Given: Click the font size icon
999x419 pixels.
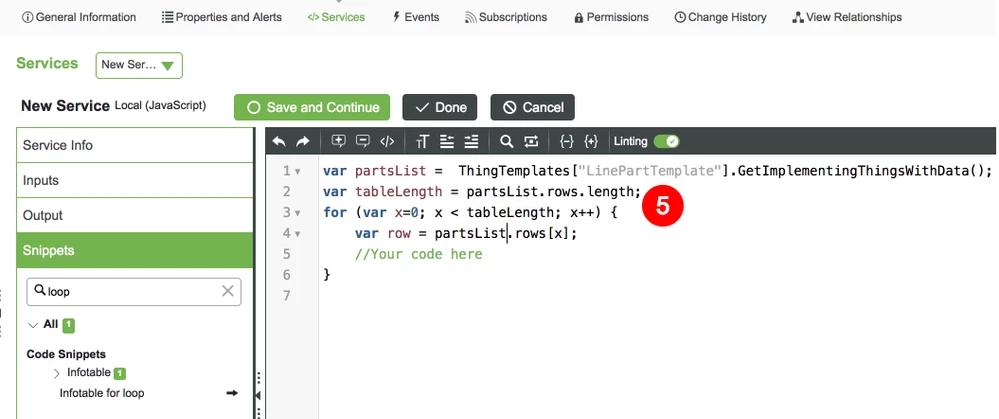Looking at the screenshot, I should click(422, 141).
